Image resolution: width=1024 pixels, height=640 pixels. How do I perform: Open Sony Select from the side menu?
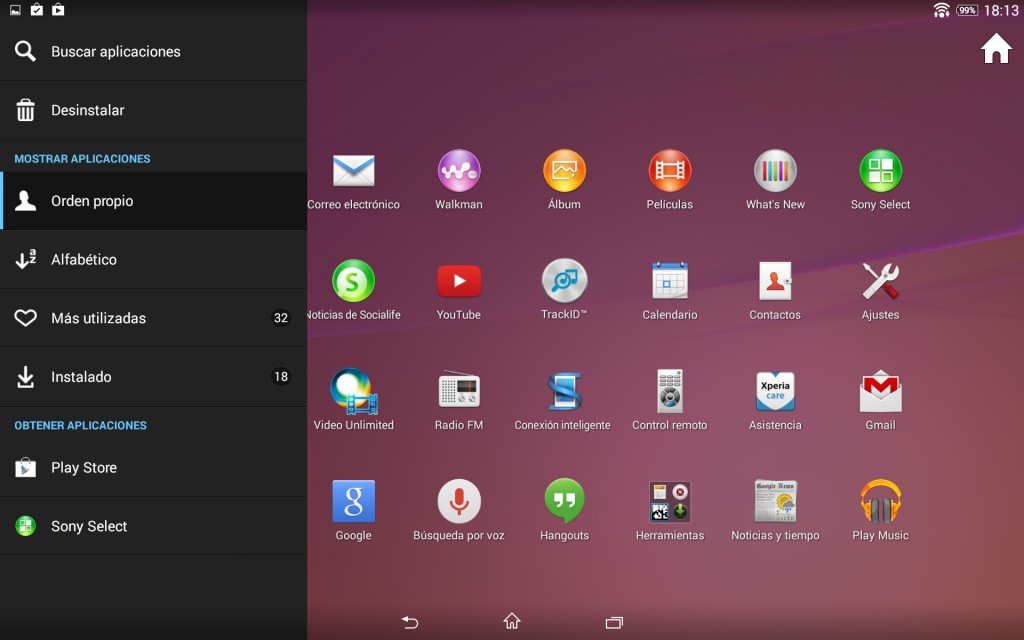click(x=153, y=526)
